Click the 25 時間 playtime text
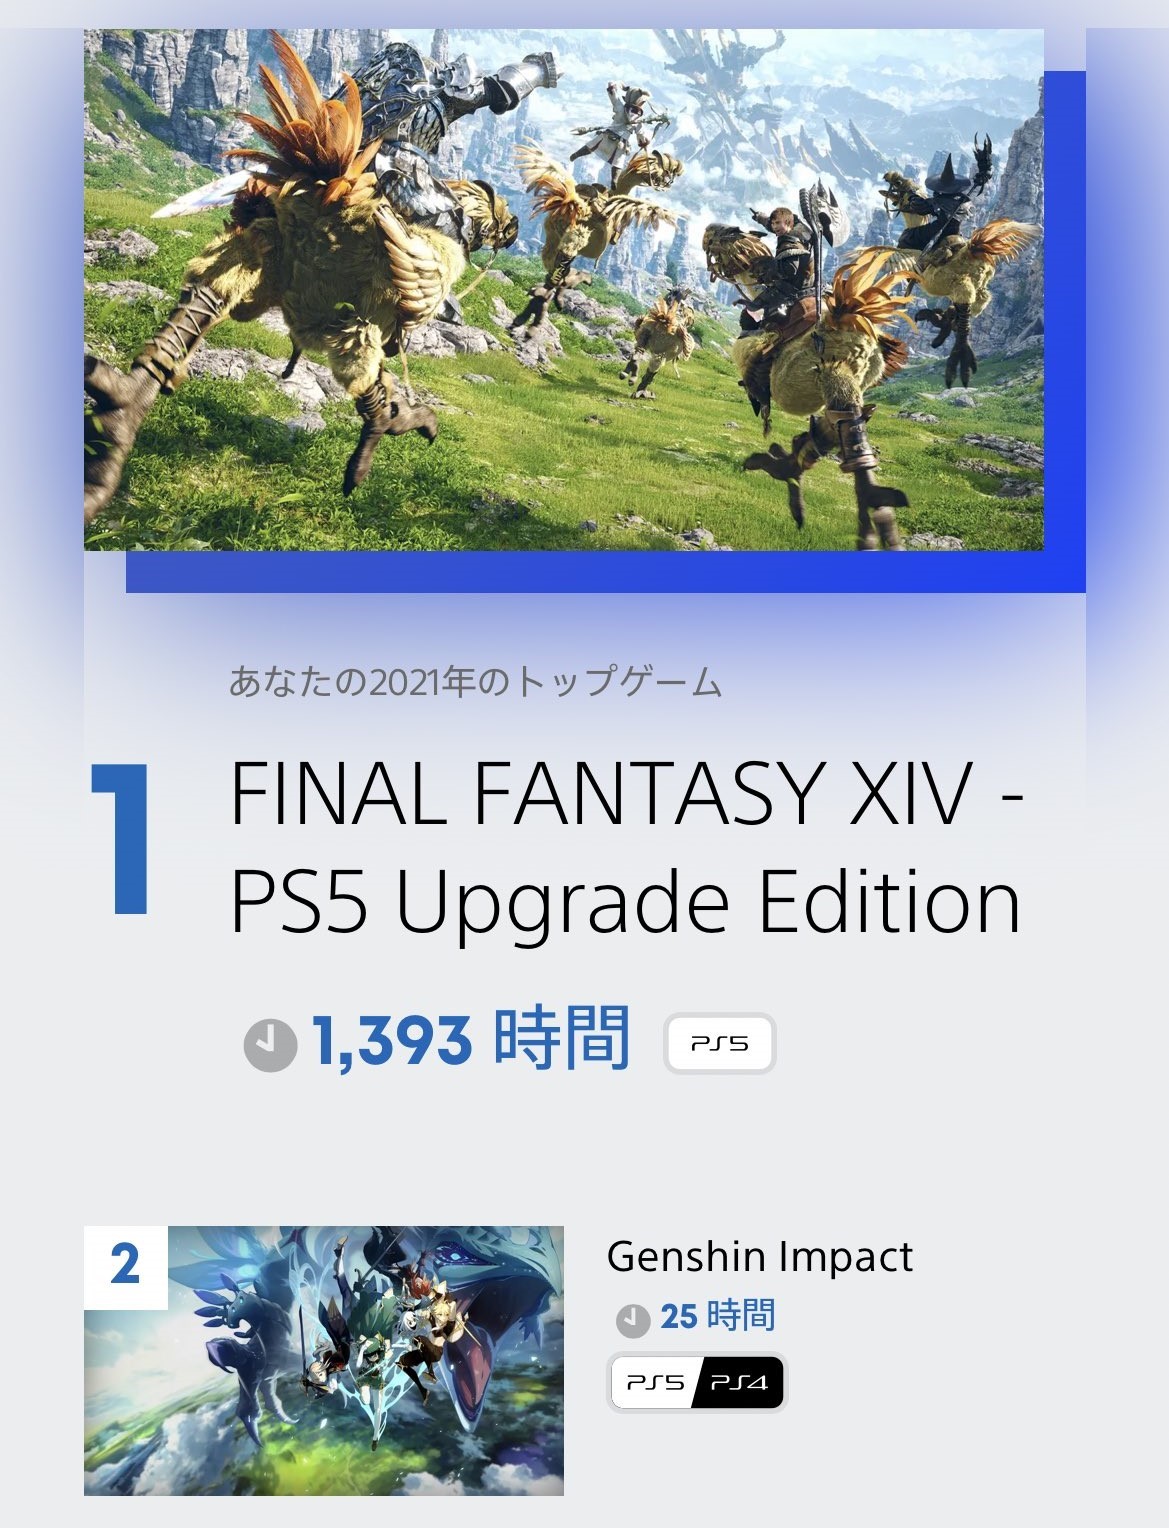Screen dimensions: 1169x1528 (x=717, y=1315)
